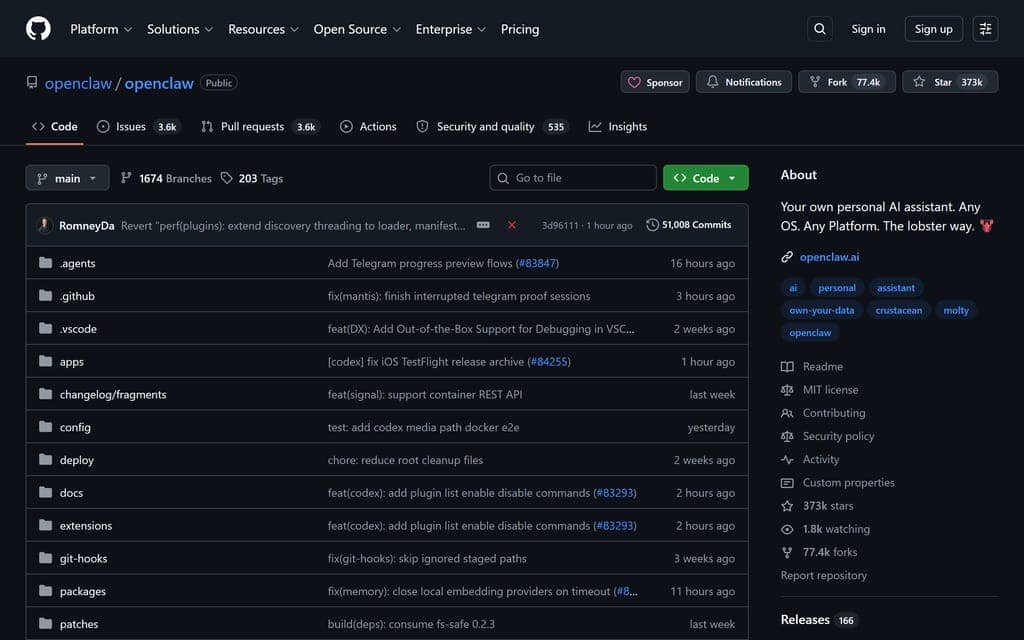
Task: Click the docs folder icon
Action: 45,492
